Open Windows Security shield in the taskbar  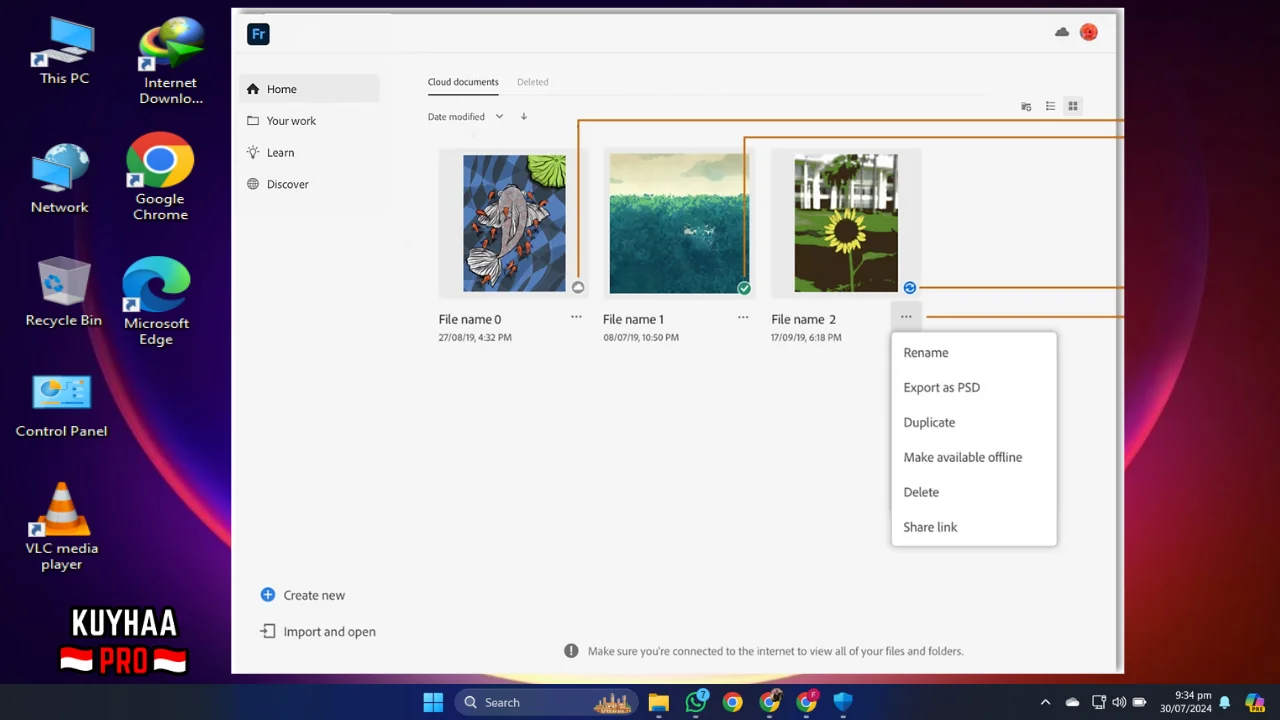point(843,702)
